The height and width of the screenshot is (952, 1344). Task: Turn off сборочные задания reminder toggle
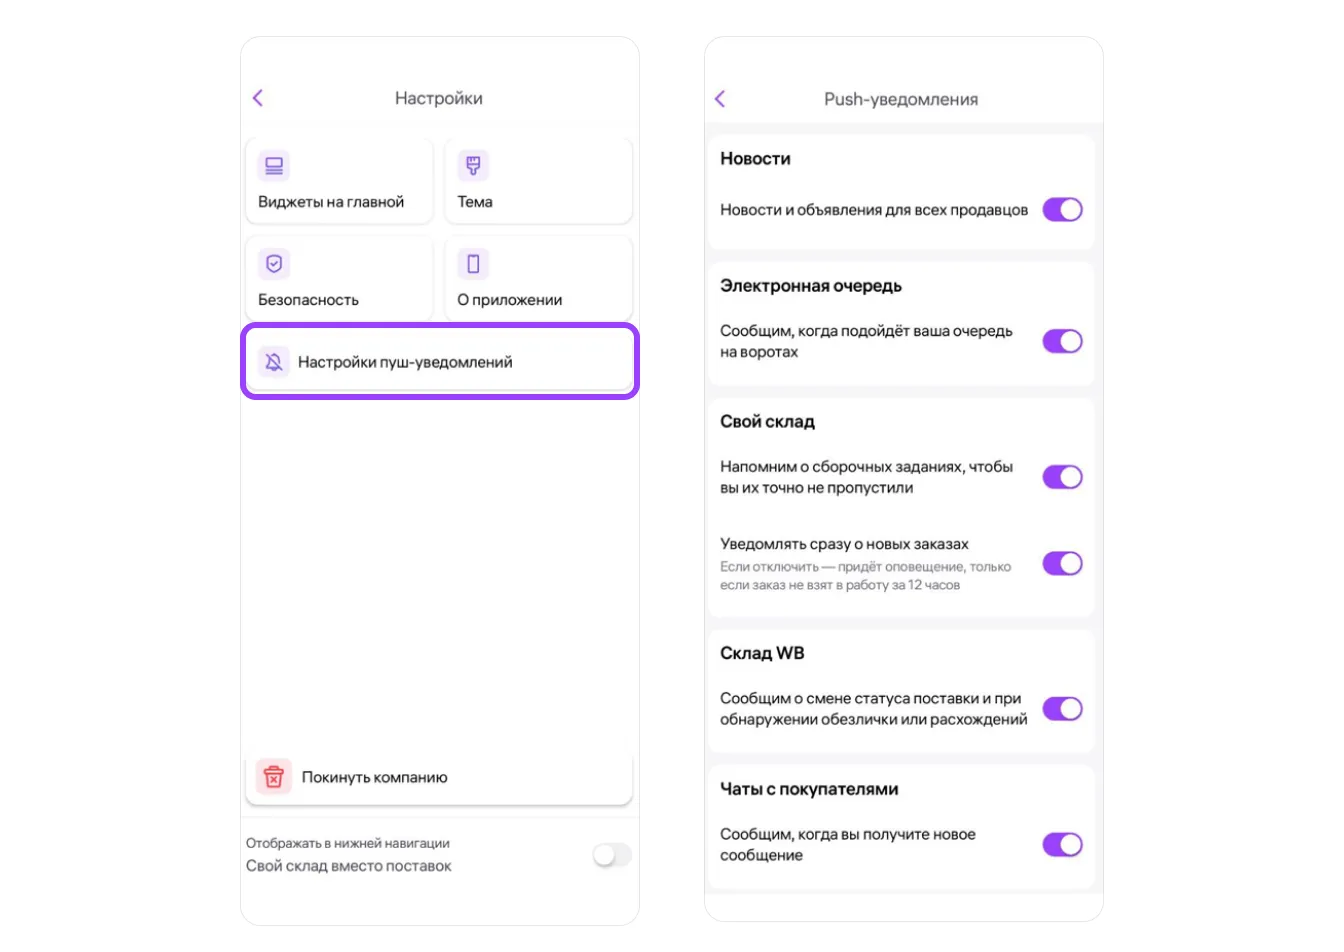coord(1062,477)
